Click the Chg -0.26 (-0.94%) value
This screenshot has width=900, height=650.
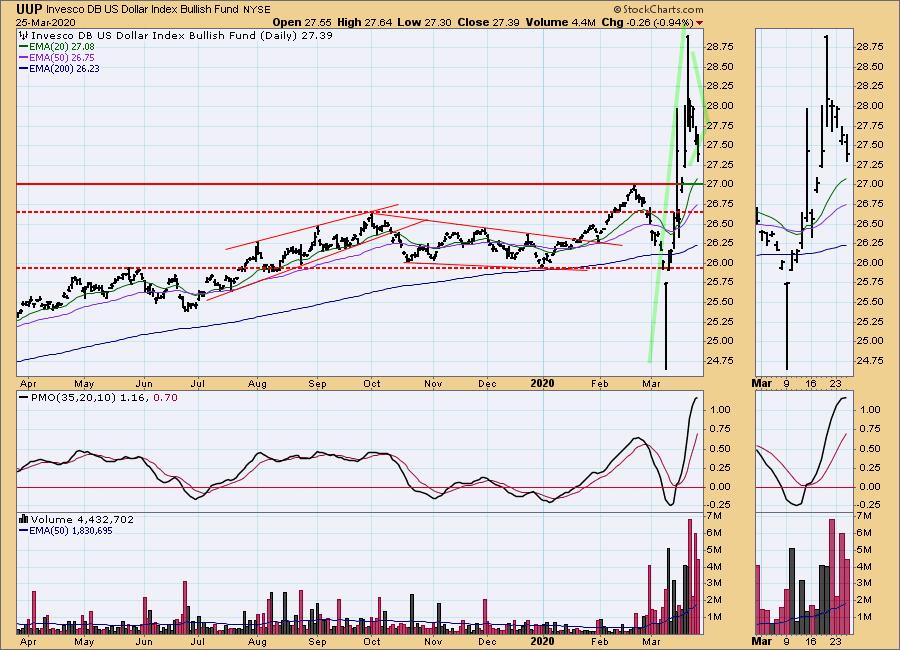click(x=647, y=22)
